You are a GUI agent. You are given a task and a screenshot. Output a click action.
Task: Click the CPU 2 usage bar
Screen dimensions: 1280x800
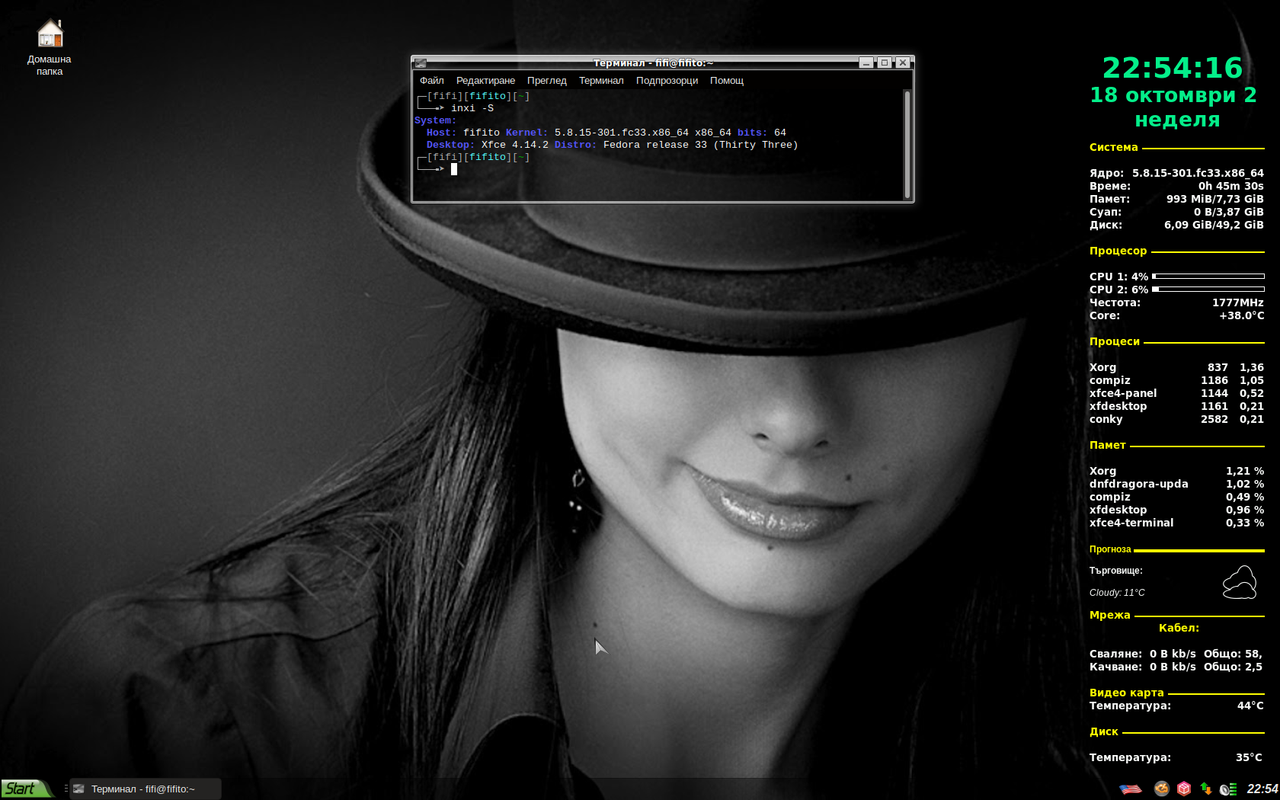(x=1208, y=289)
